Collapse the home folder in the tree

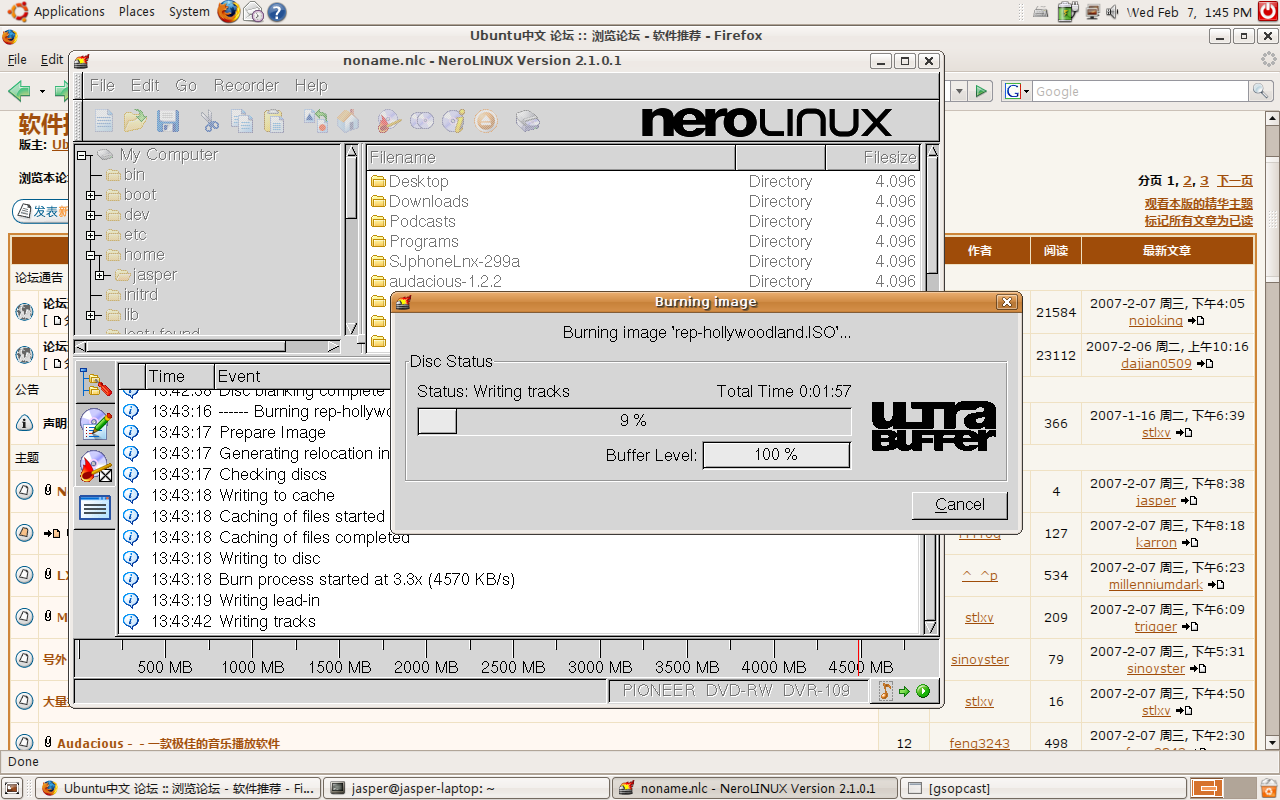click(x=91, y=255)
